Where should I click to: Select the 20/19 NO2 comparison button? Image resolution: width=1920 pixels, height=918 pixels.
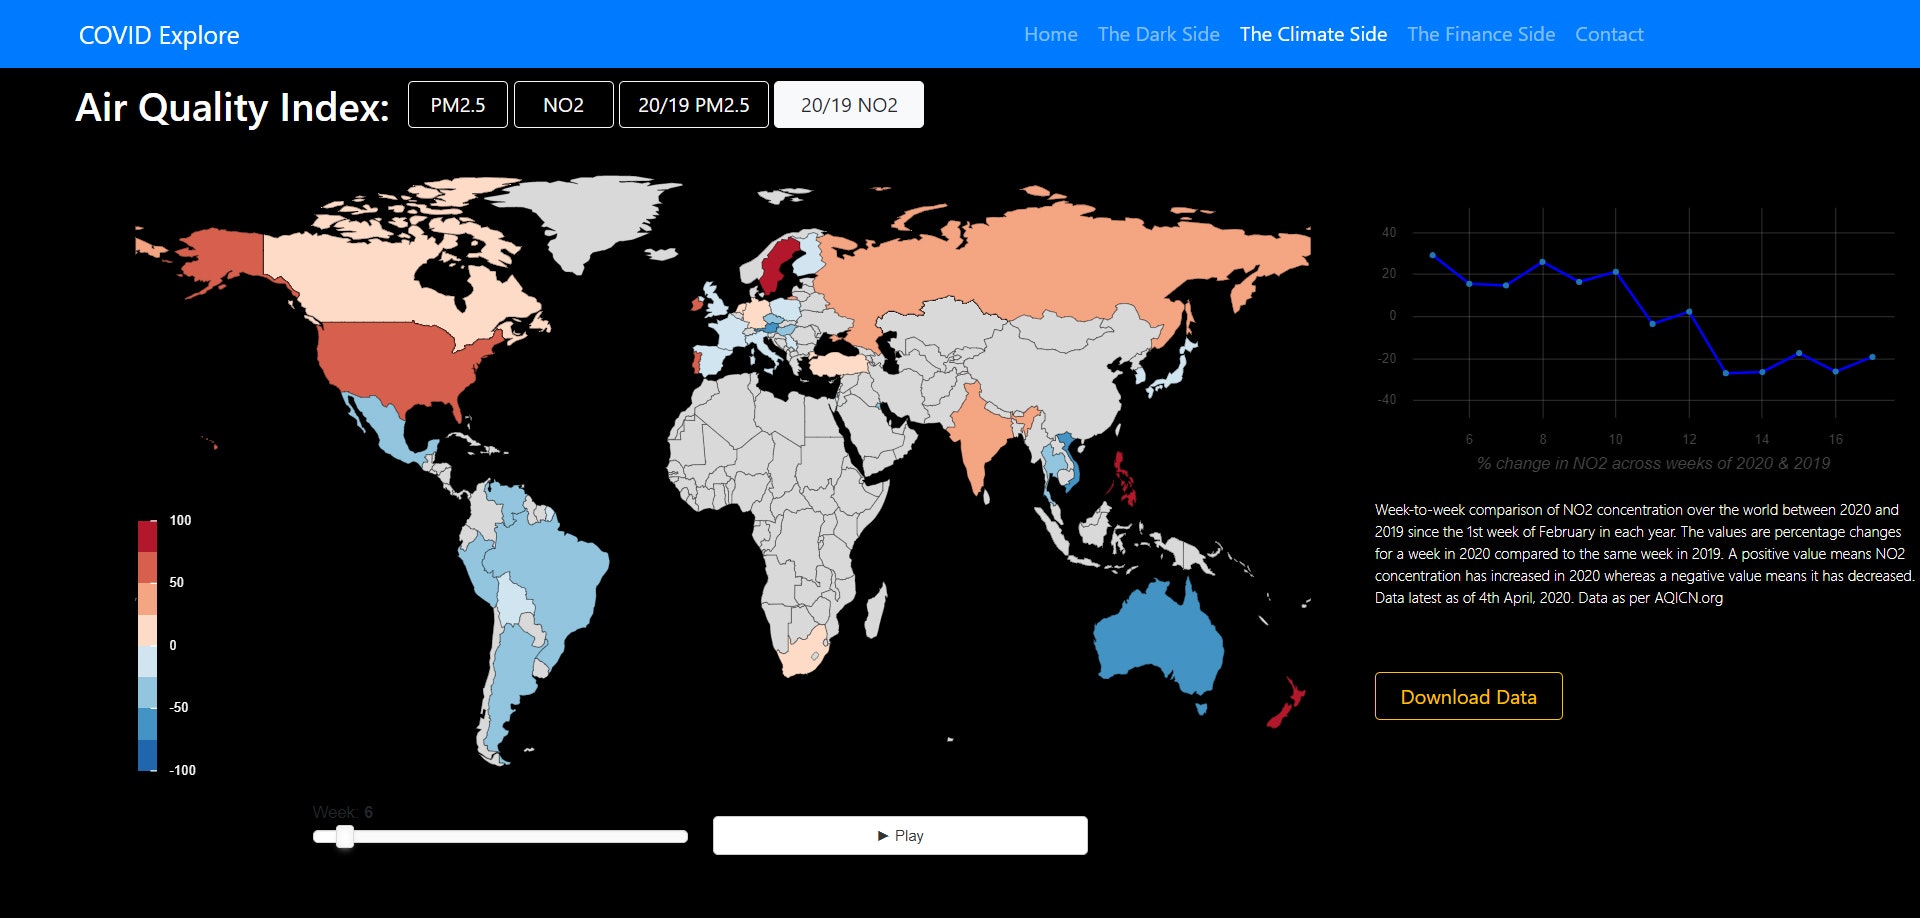tap(849, 105)
